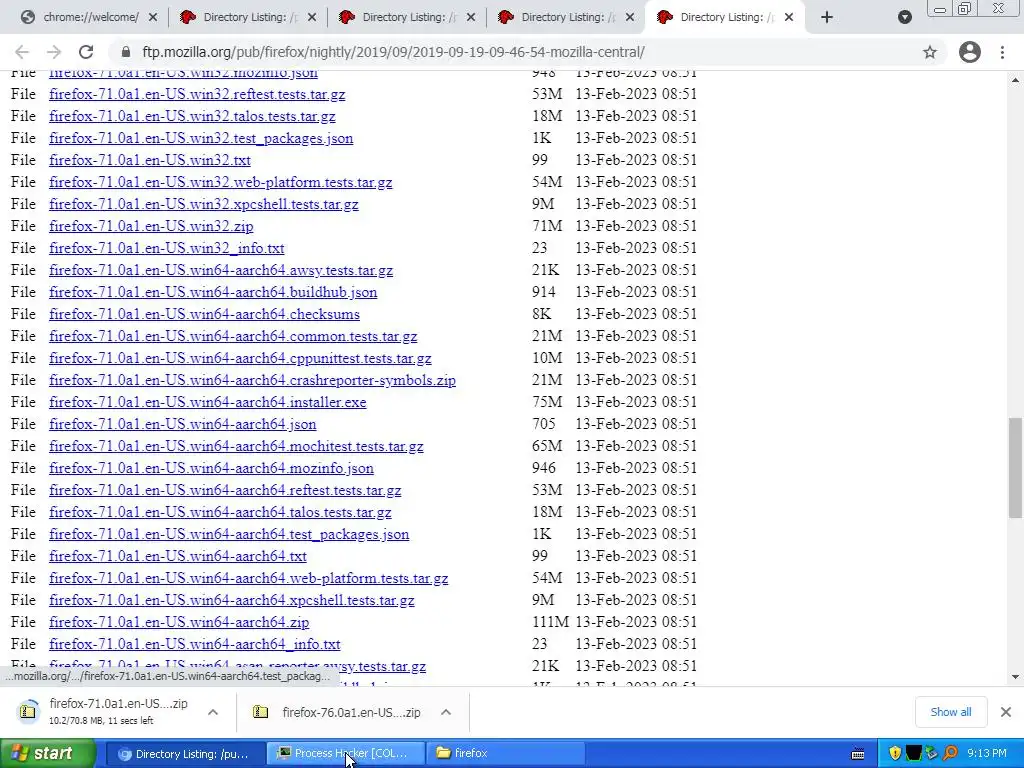This screenshot has width=1024, height=768.
Task: Close the active Directory Listing tab
Action: click(789, 18)
